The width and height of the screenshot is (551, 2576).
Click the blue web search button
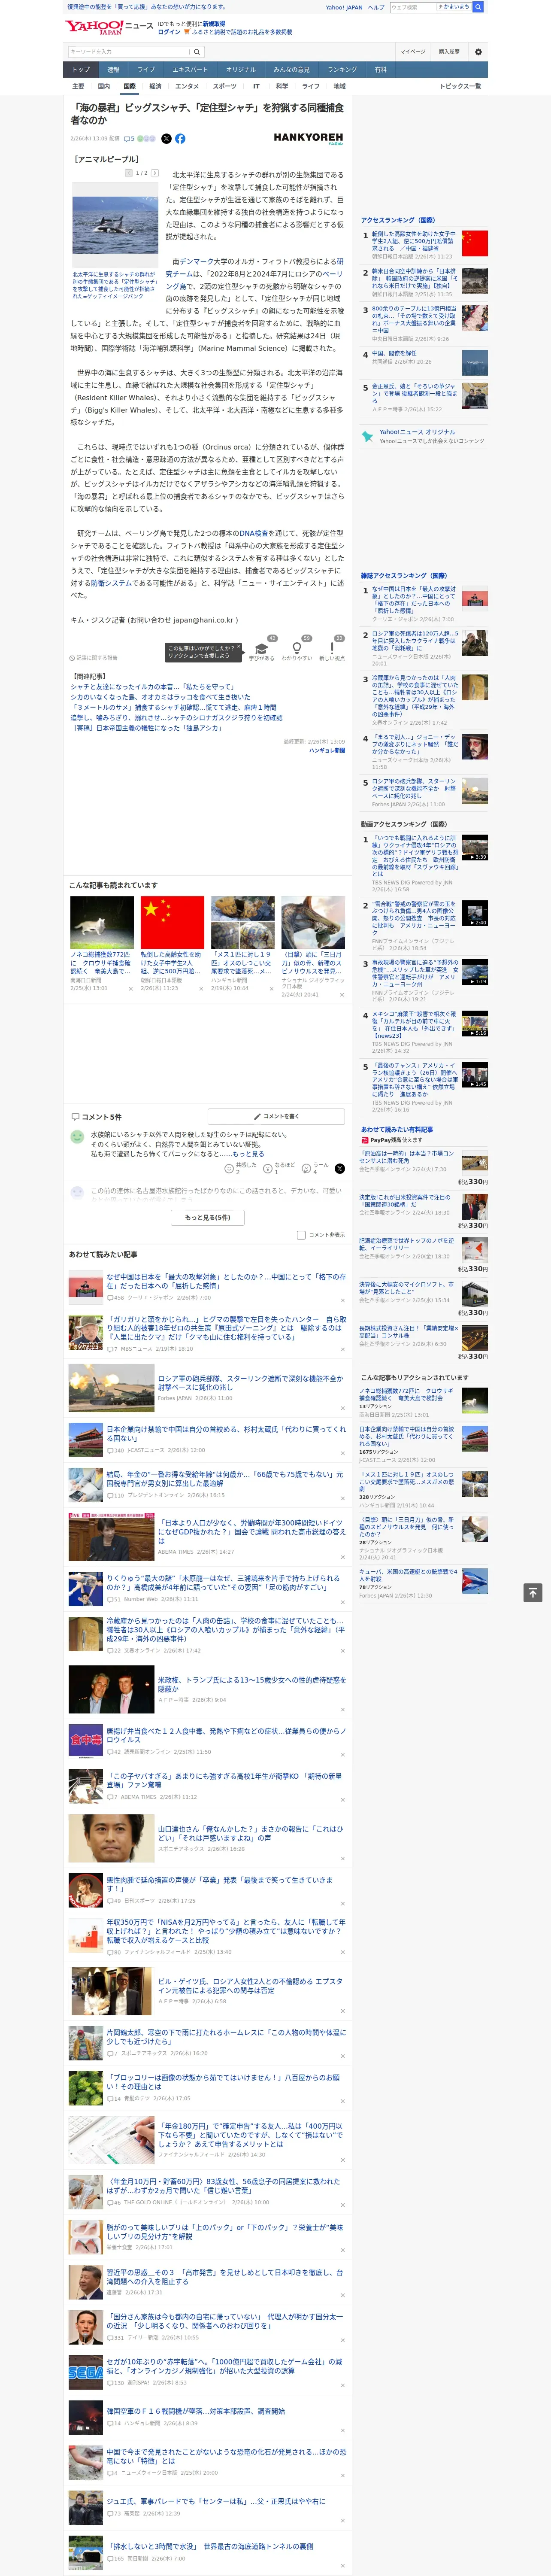pos(478,7)
